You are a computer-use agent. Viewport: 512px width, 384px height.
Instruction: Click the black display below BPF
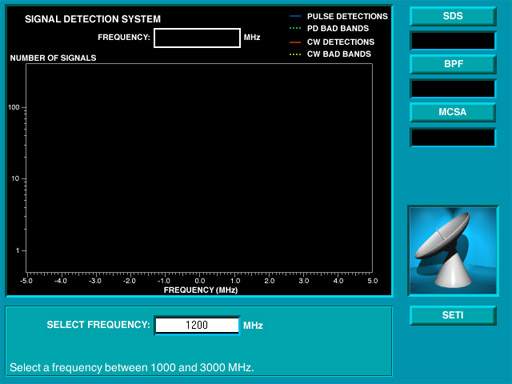pyautogui.click(x=453, y=89)
